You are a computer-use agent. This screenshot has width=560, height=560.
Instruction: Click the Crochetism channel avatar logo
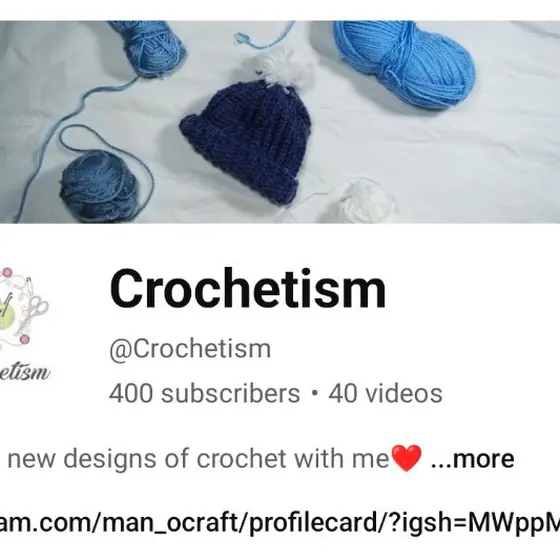(x=24, y=325)
